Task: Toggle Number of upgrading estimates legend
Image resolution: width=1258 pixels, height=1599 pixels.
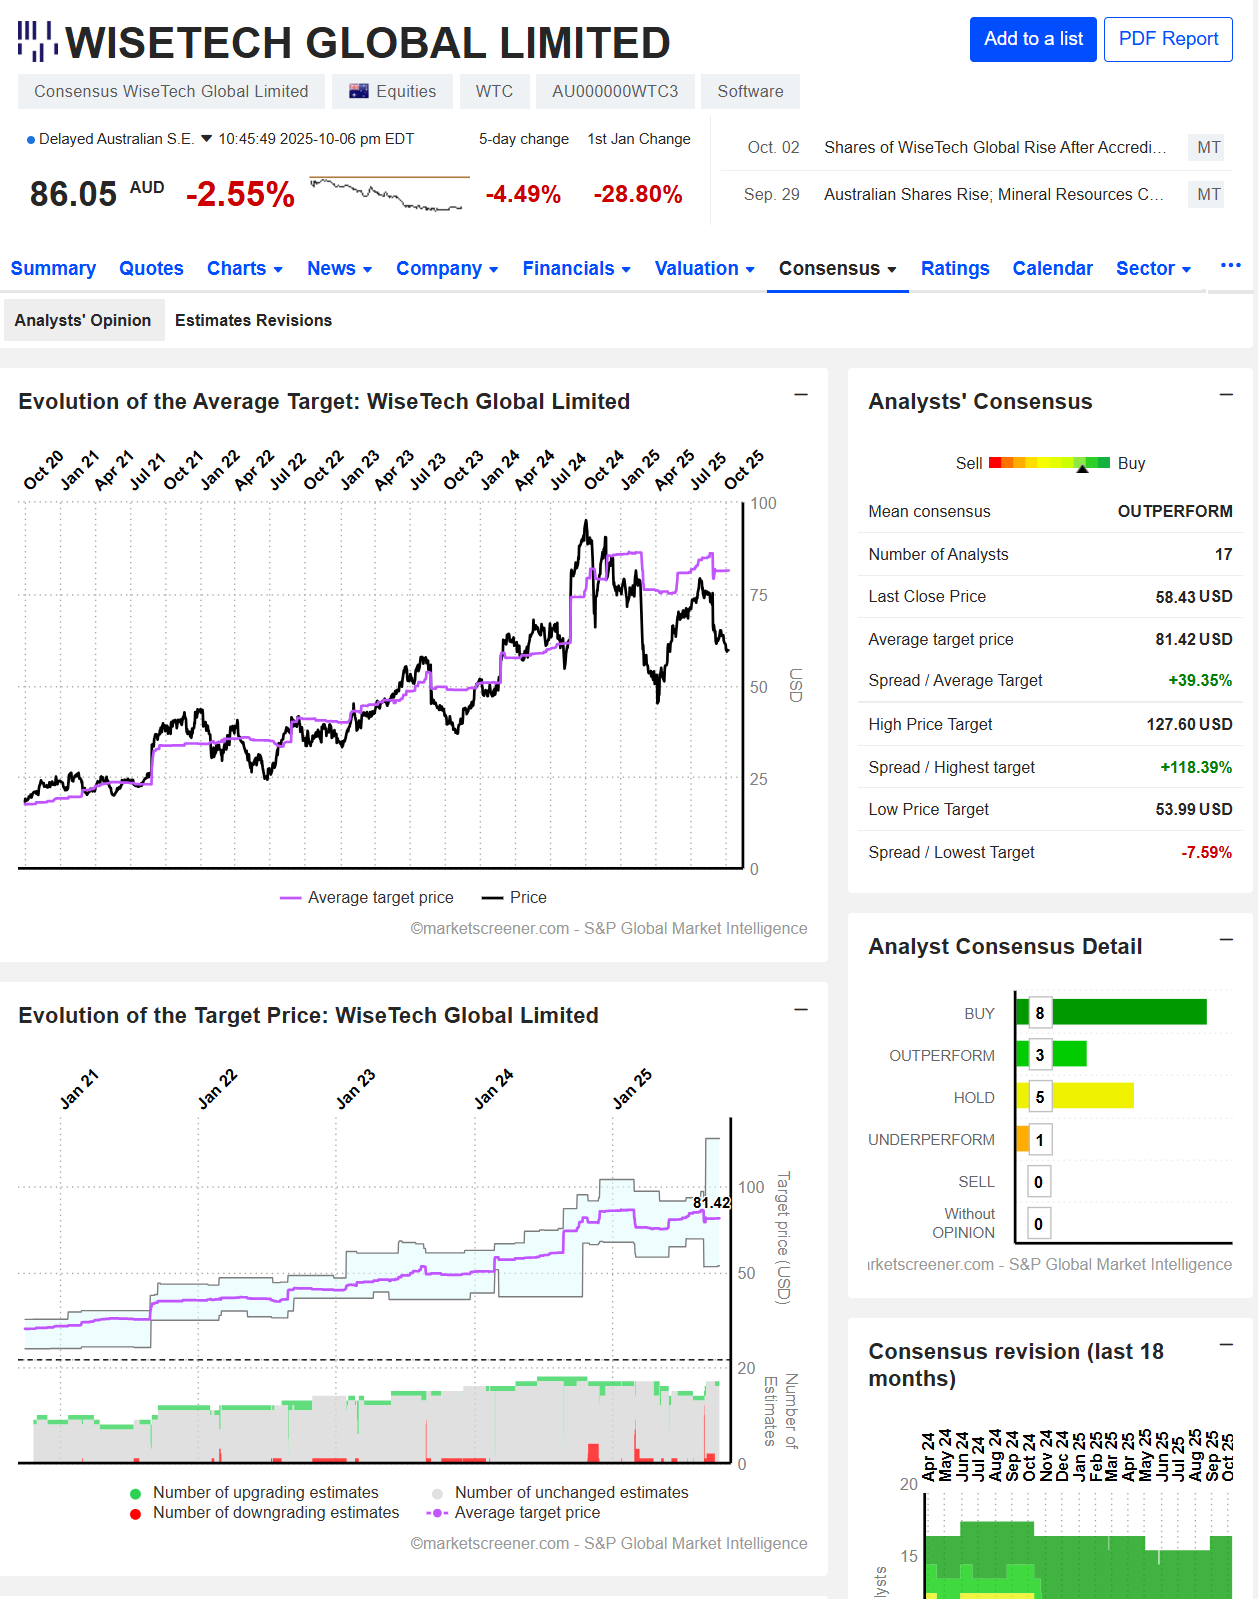Action: (x=255, y=1492)
